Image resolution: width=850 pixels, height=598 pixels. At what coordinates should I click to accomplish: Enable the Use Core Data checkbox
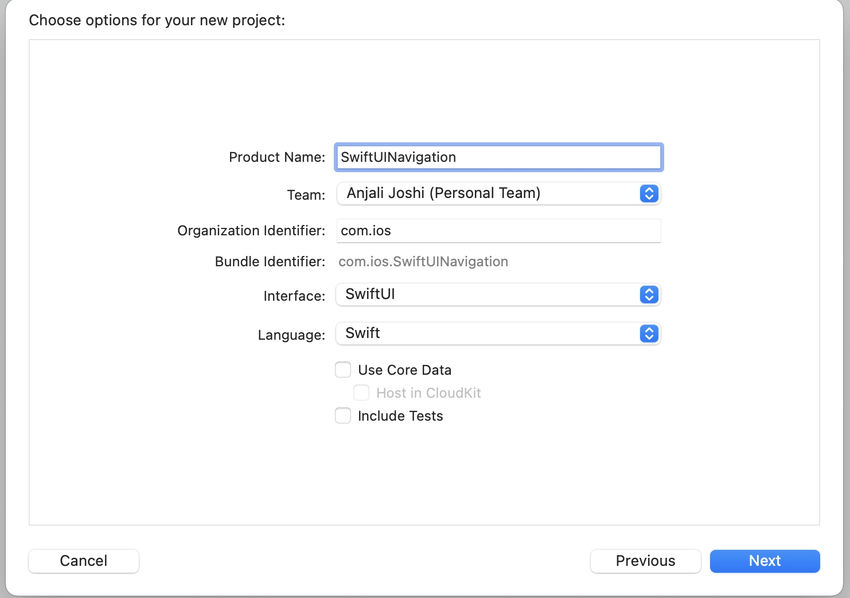pyautogui.click(x=343, y=370)
